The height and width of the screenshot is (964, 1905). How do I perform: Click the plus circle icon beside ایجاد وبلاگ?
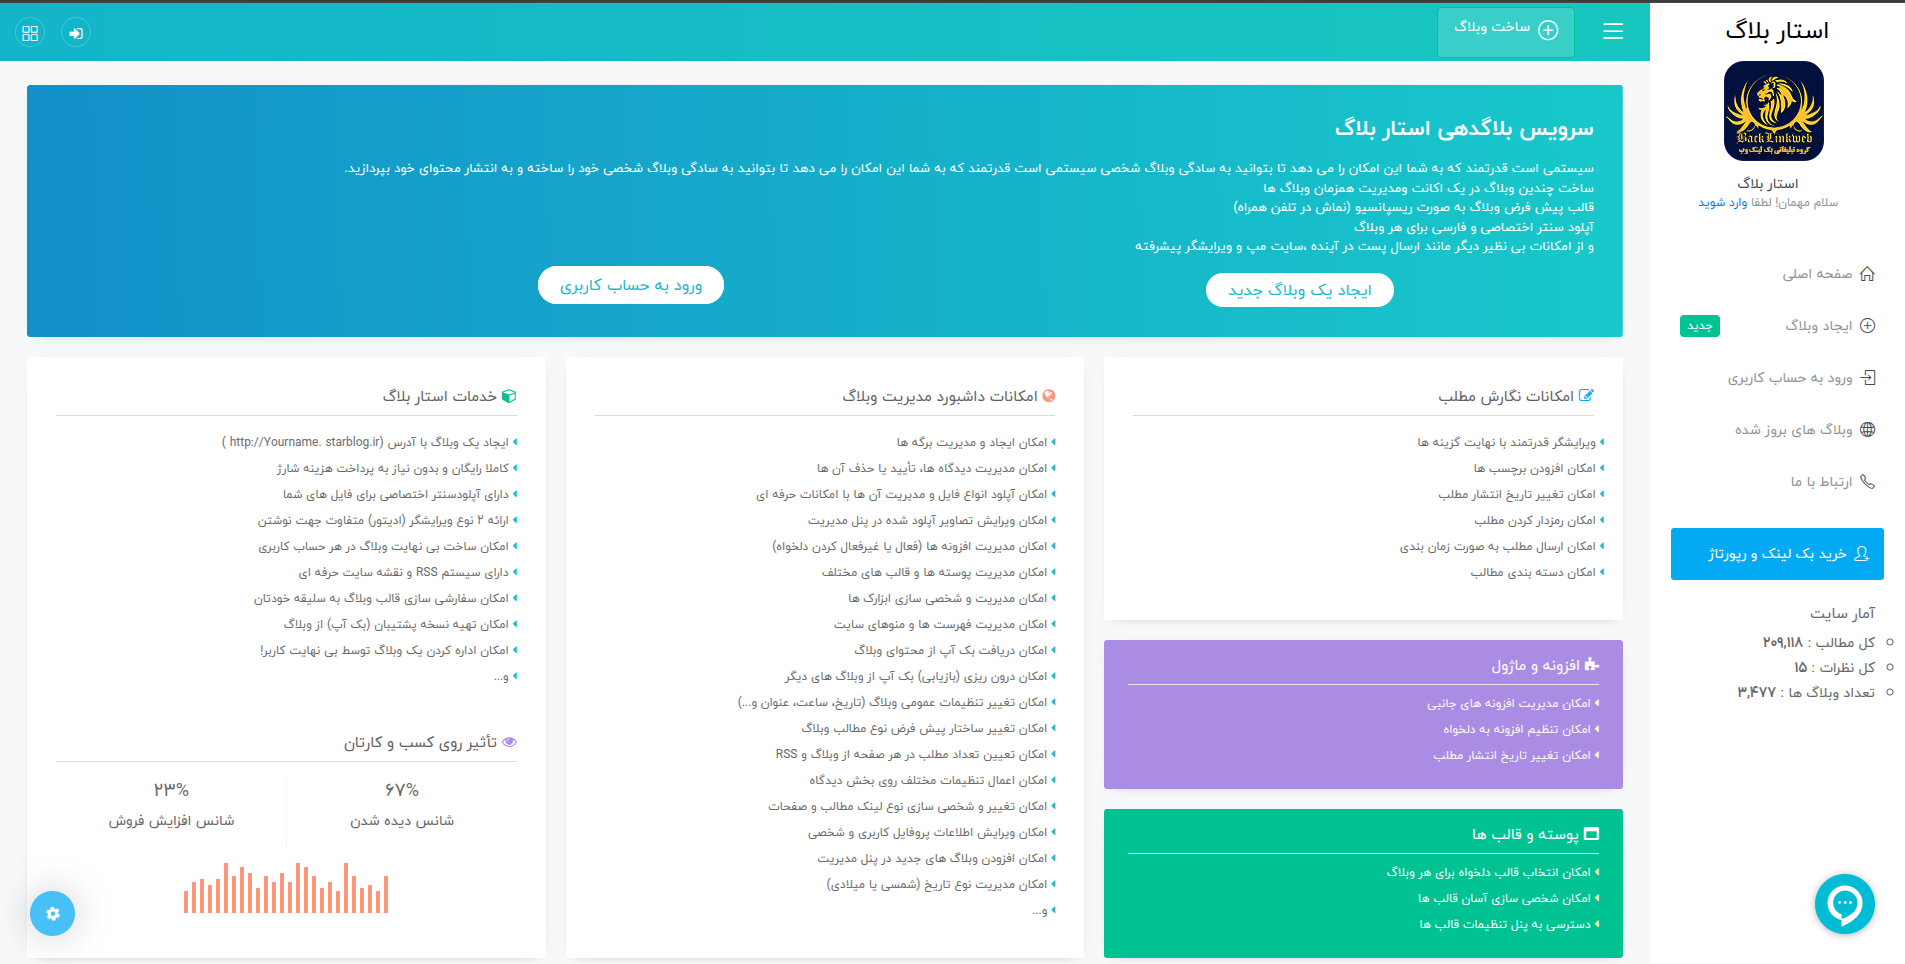(1867, 326)
